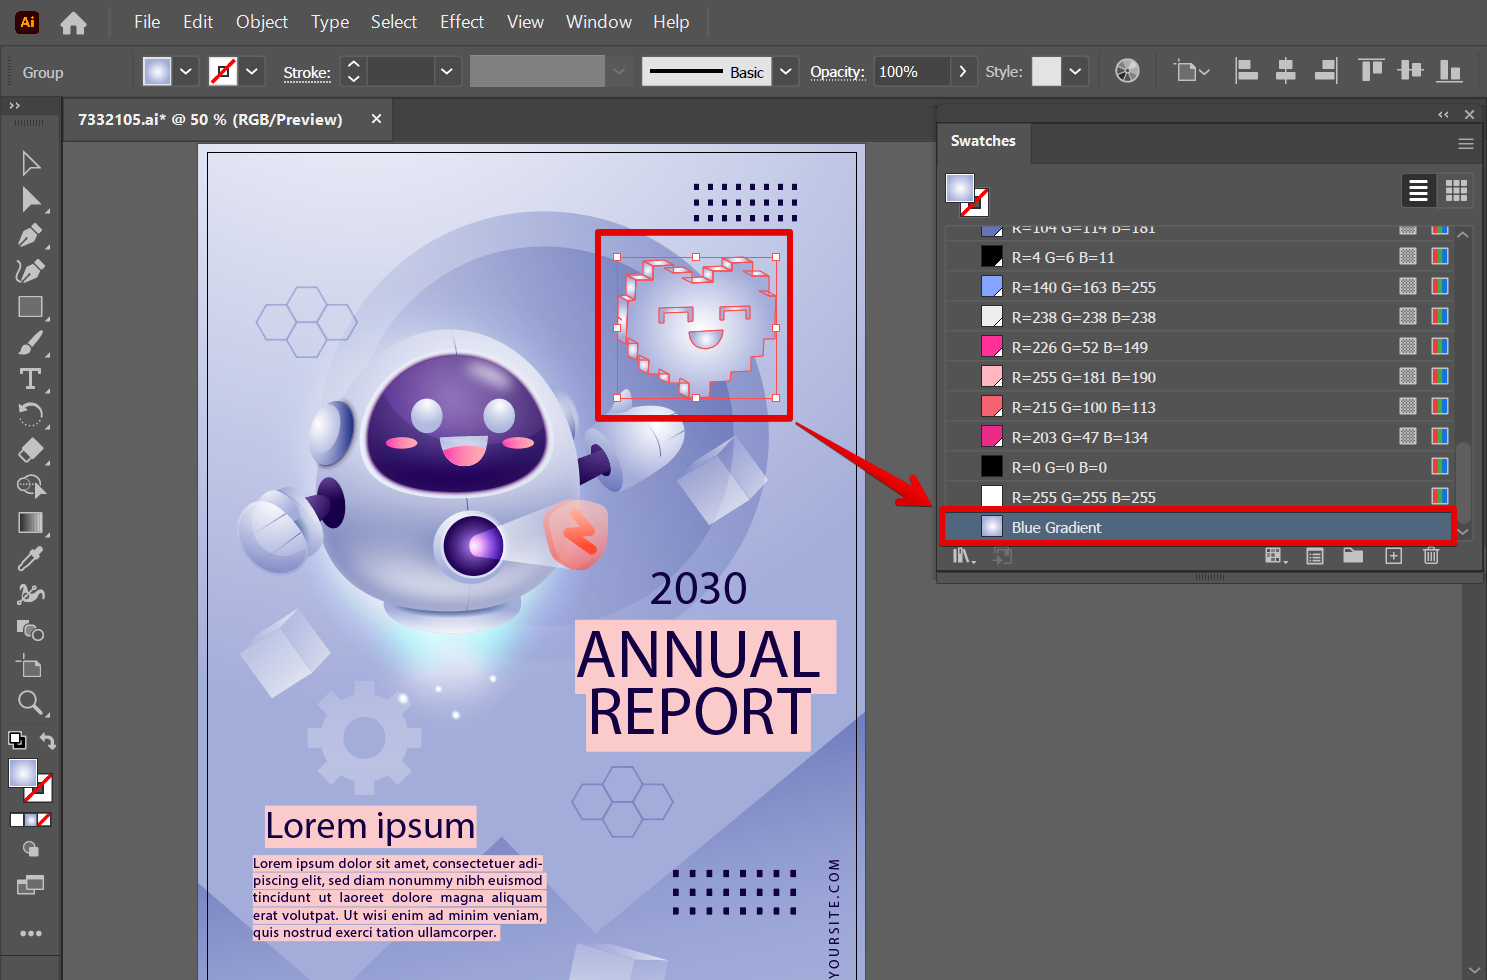1487x980 pixels.
Task: Select the Type tool
Action: click(x=30, y=379)
